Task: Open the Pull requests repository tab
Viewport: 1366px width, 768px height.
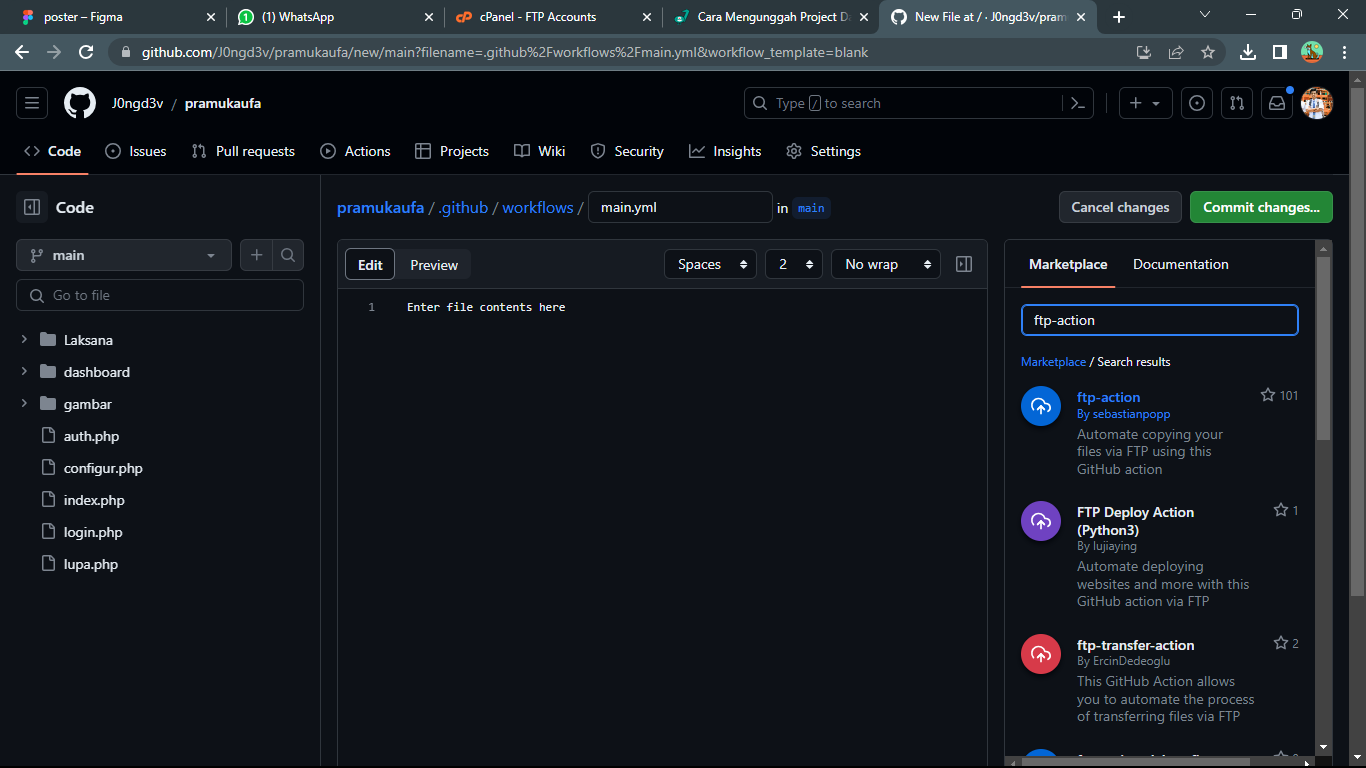Action: pyautogui.click(x=243, y=151)
